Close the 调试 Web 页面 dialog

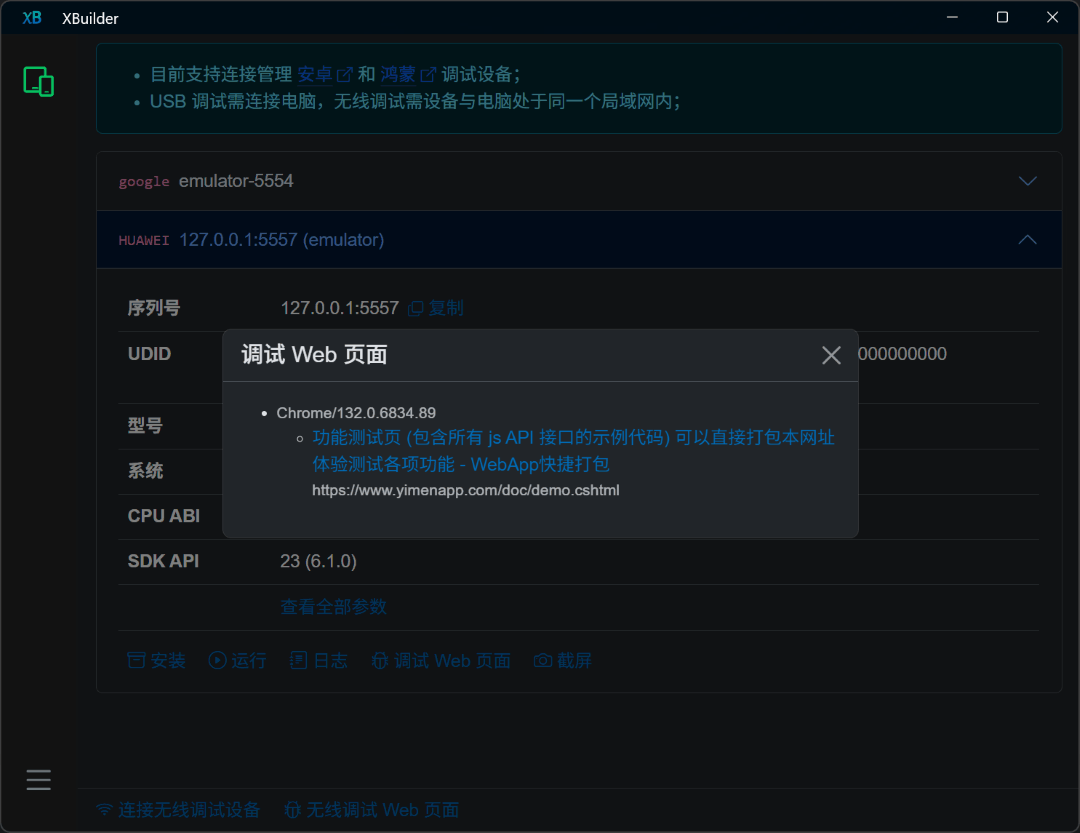pos(831,355)
